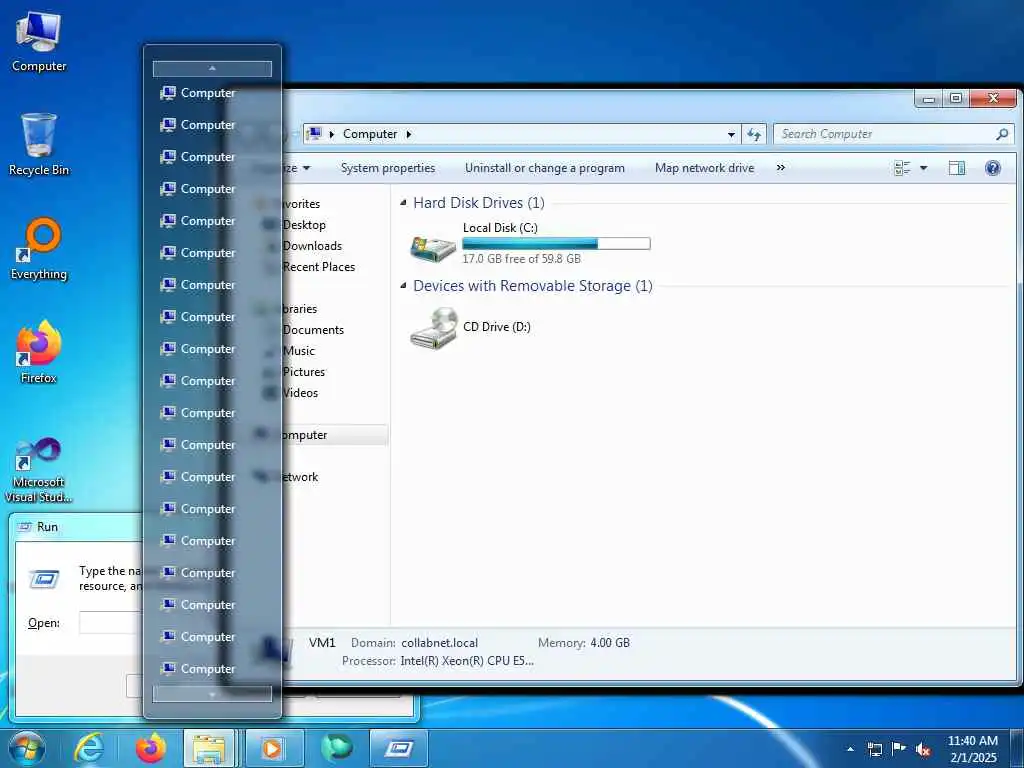This screenshot has height=768, width=1024.
Task: Open the Recycle Bin desktop icon
Action: point(39,144)
